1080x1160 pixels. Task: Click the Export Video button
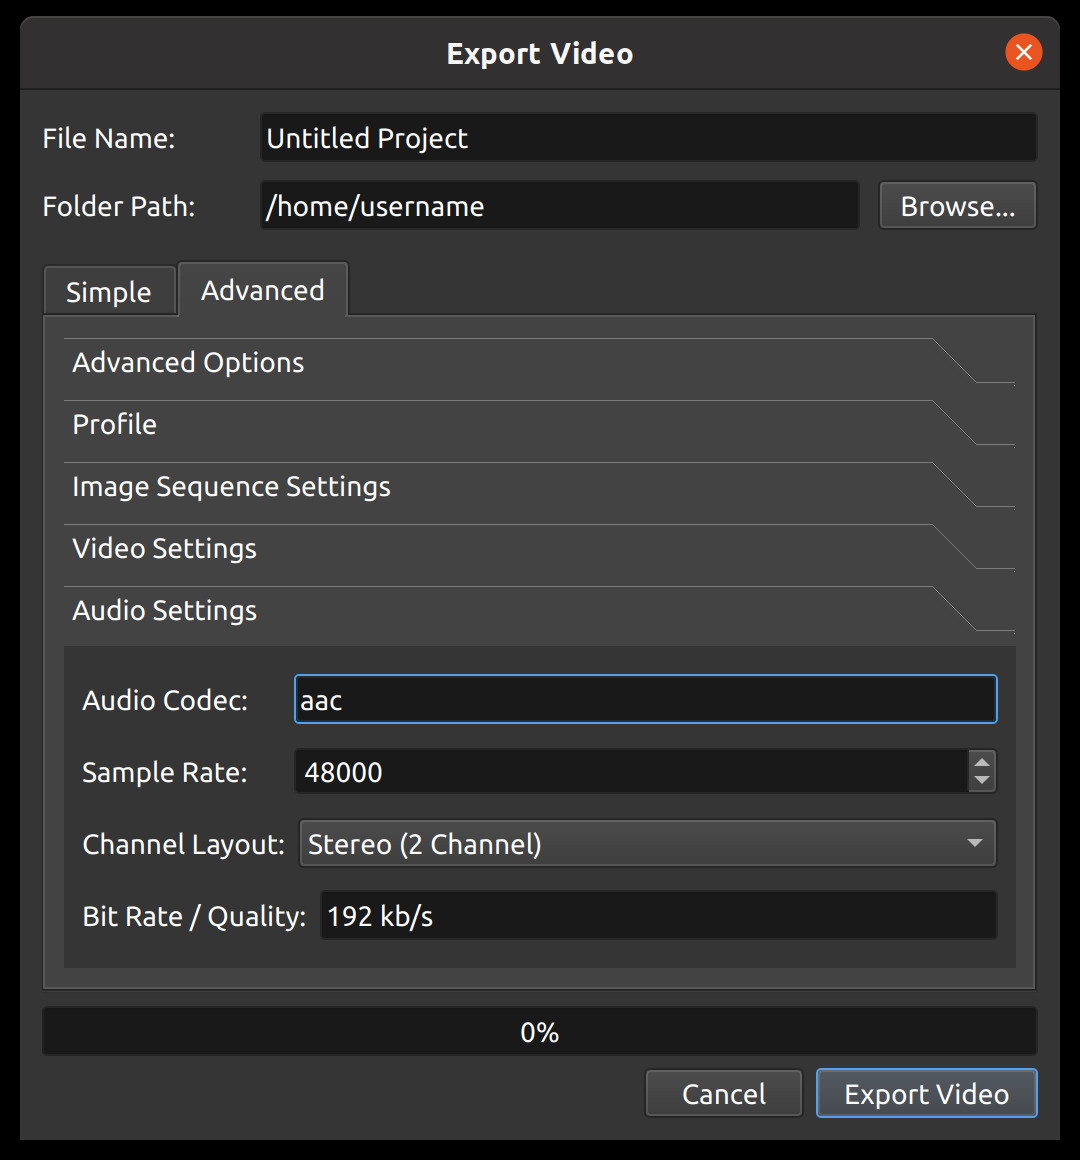pos(926,1093)
